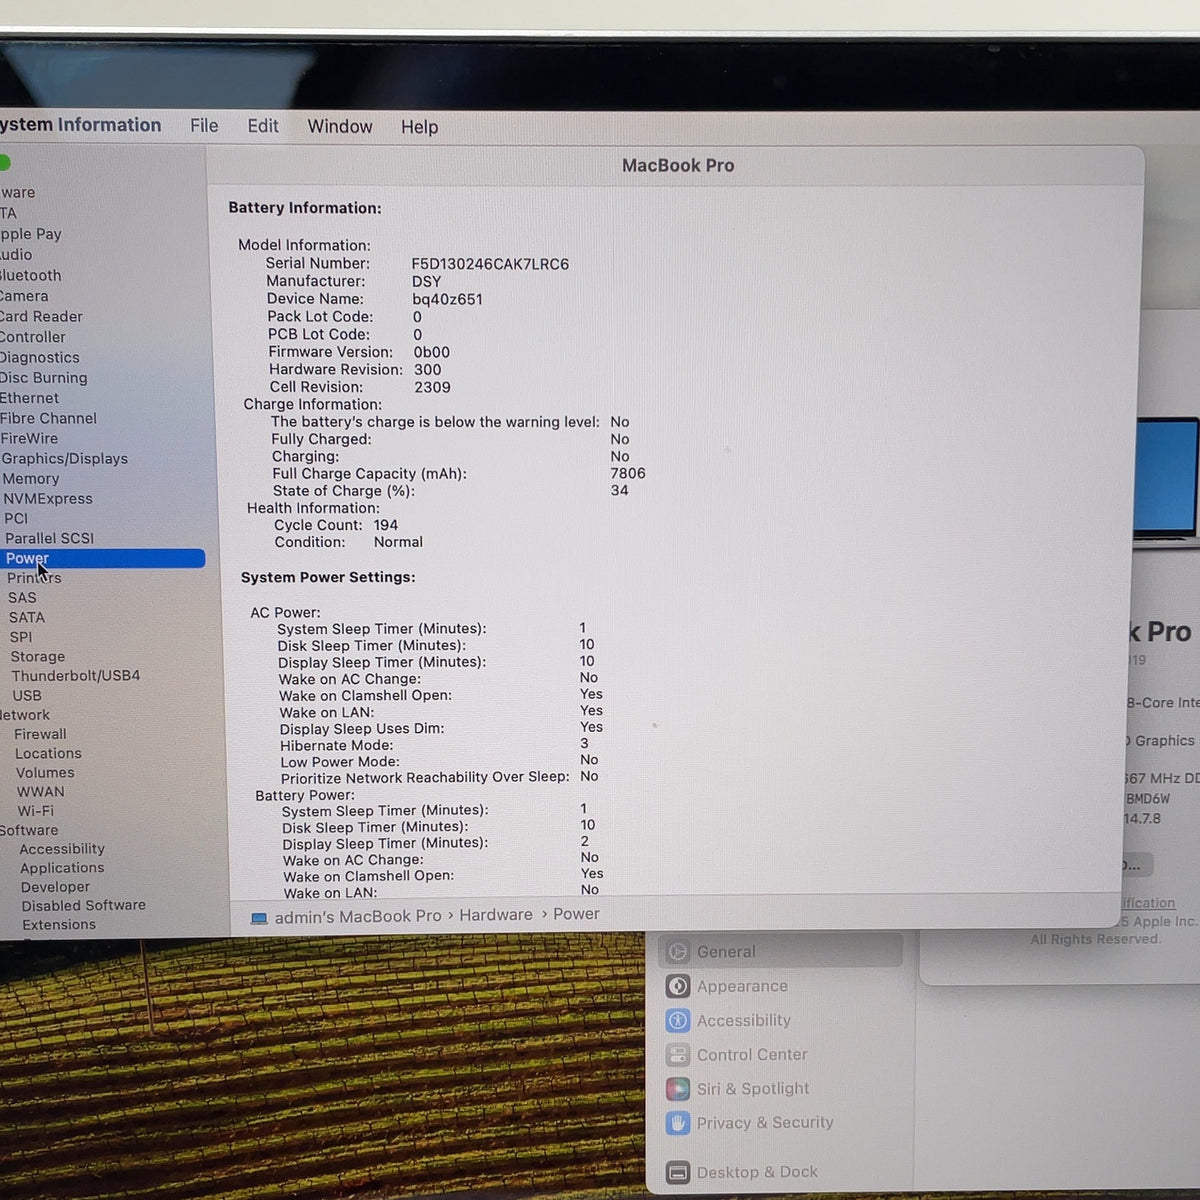Select Card Reader in the sidebar
This screenshot has width=1200, height=1200.
(41, 316)
